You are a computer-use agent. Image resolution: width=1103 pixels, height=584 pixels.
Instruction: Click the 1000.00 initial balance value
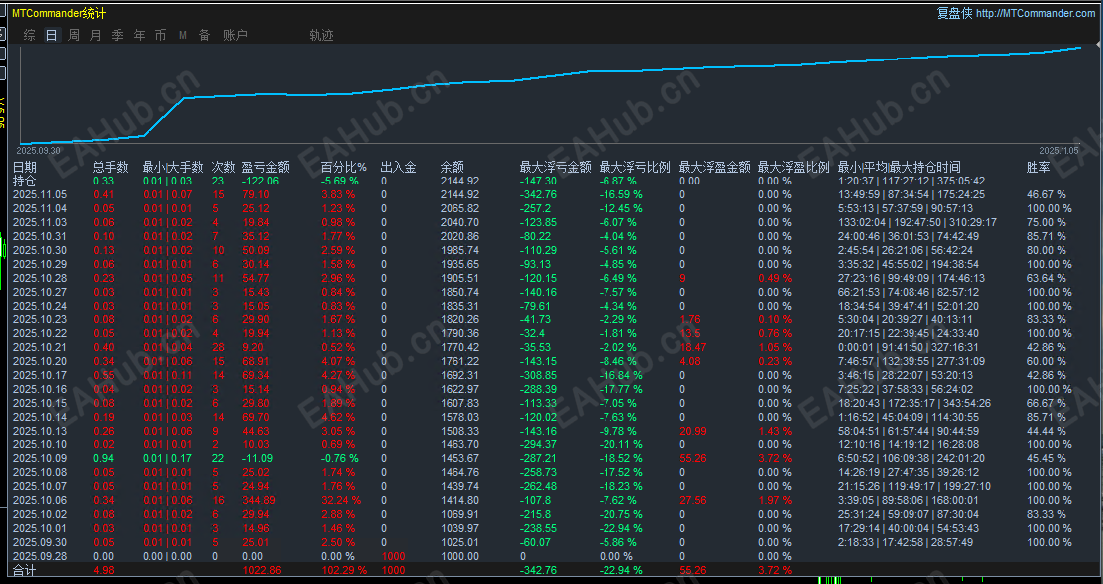tap(459, 556)
